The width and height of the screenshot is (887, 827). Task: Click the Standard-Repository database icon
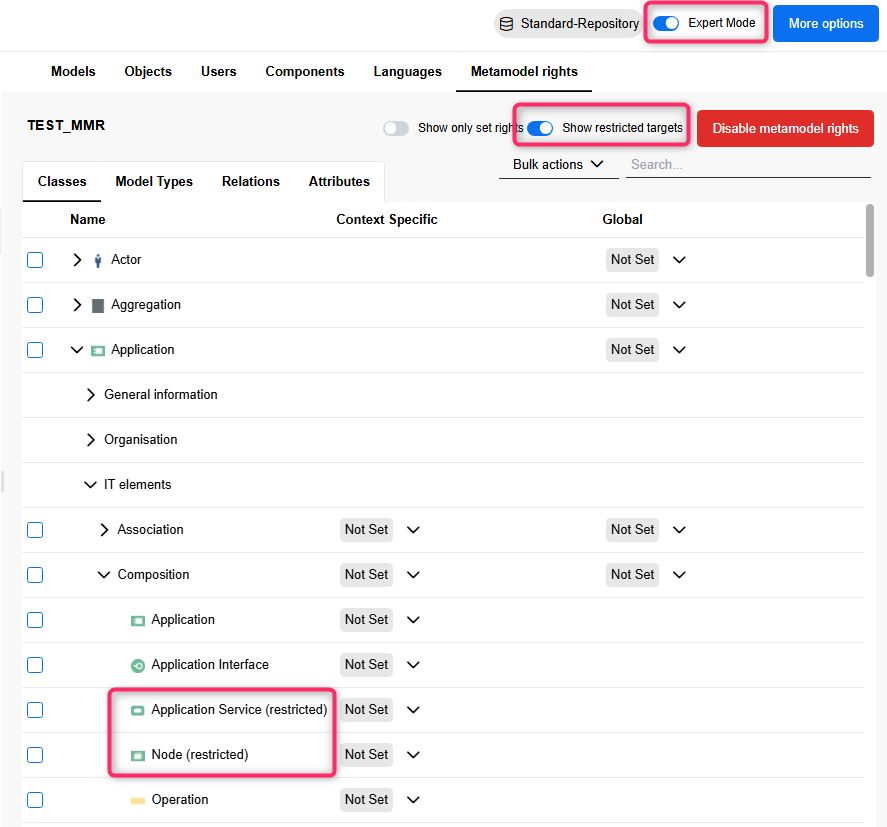pos(507,24)
